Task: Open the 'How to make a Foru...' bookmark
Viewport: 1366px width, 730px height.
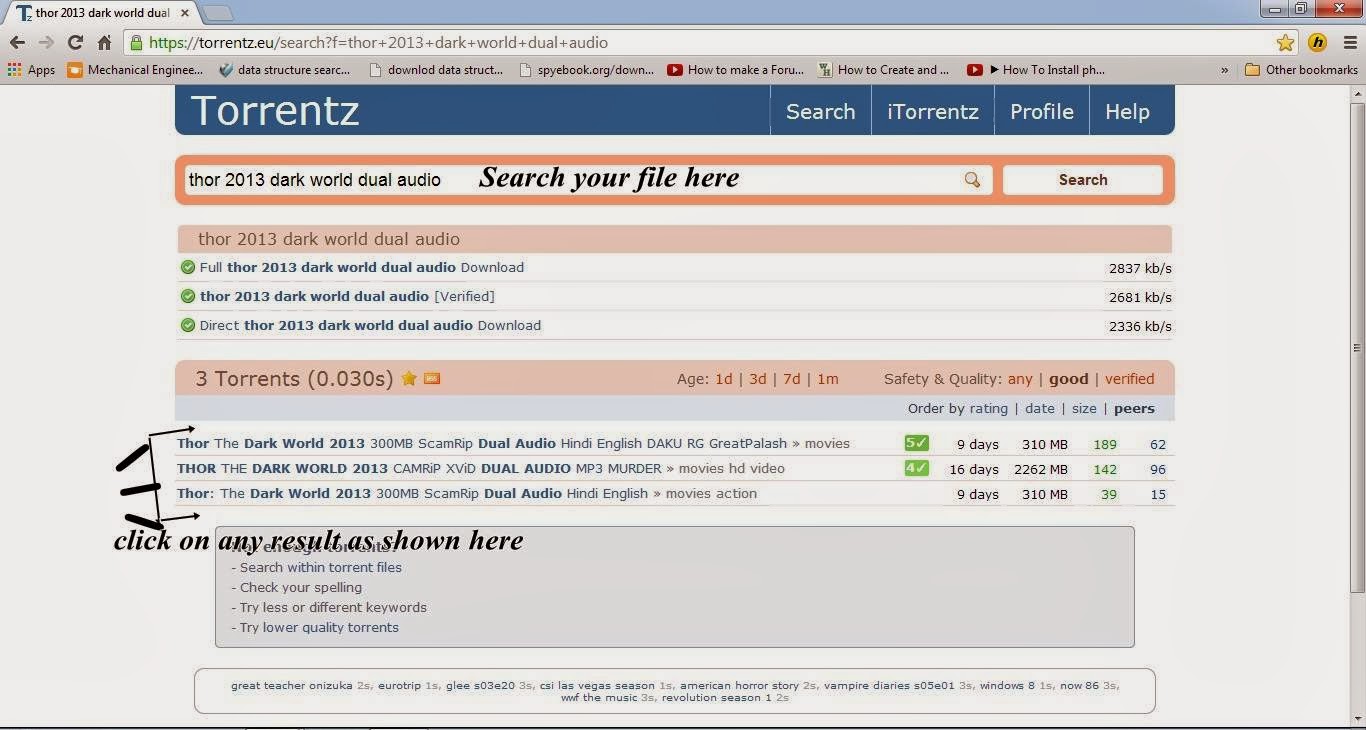Action: point(735,70)
